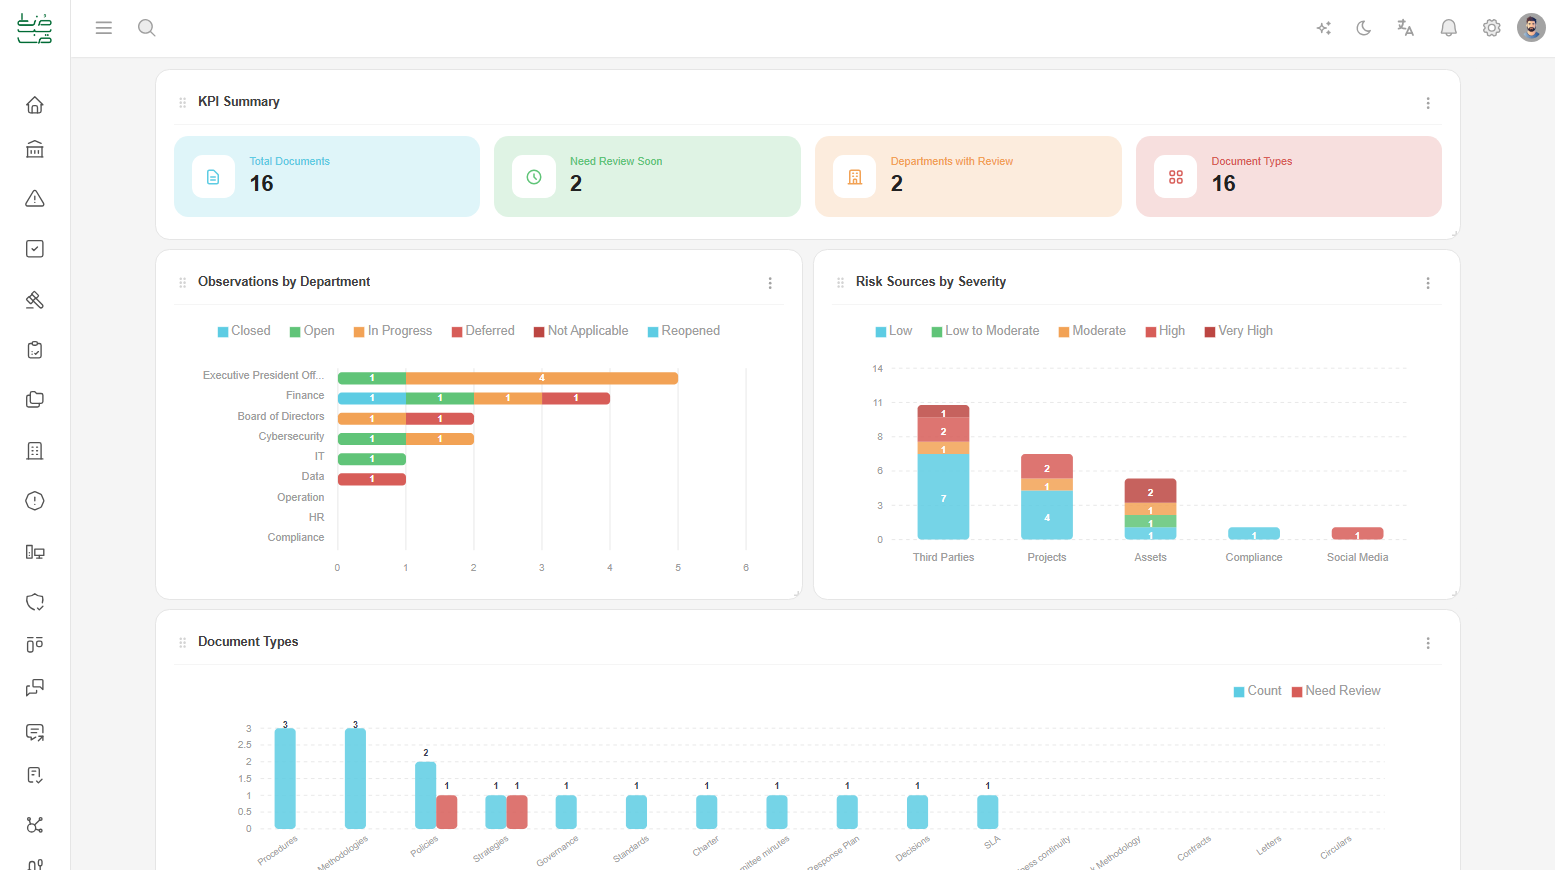Toggle the Very High legend series

(1238, 331)
